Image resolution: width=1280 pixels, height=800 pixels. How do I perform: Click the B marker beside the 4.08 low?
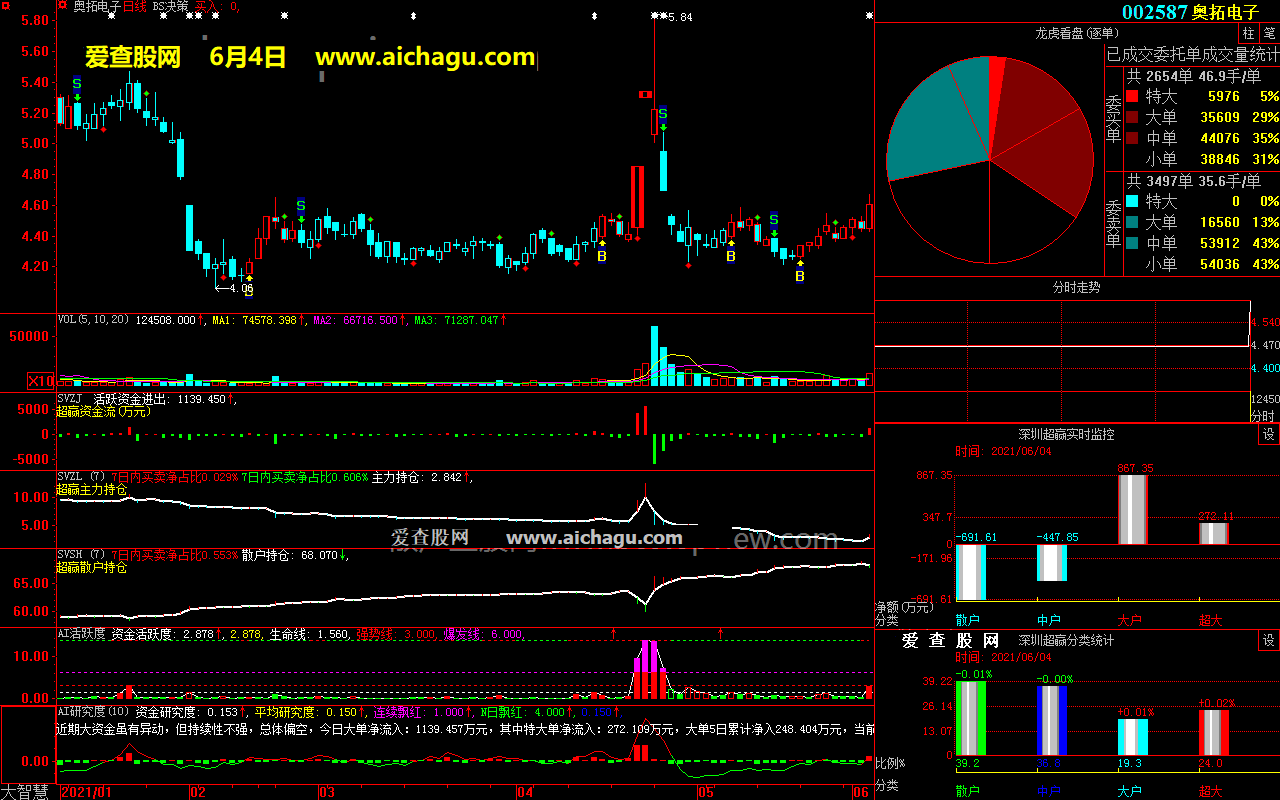click(249, 293)
